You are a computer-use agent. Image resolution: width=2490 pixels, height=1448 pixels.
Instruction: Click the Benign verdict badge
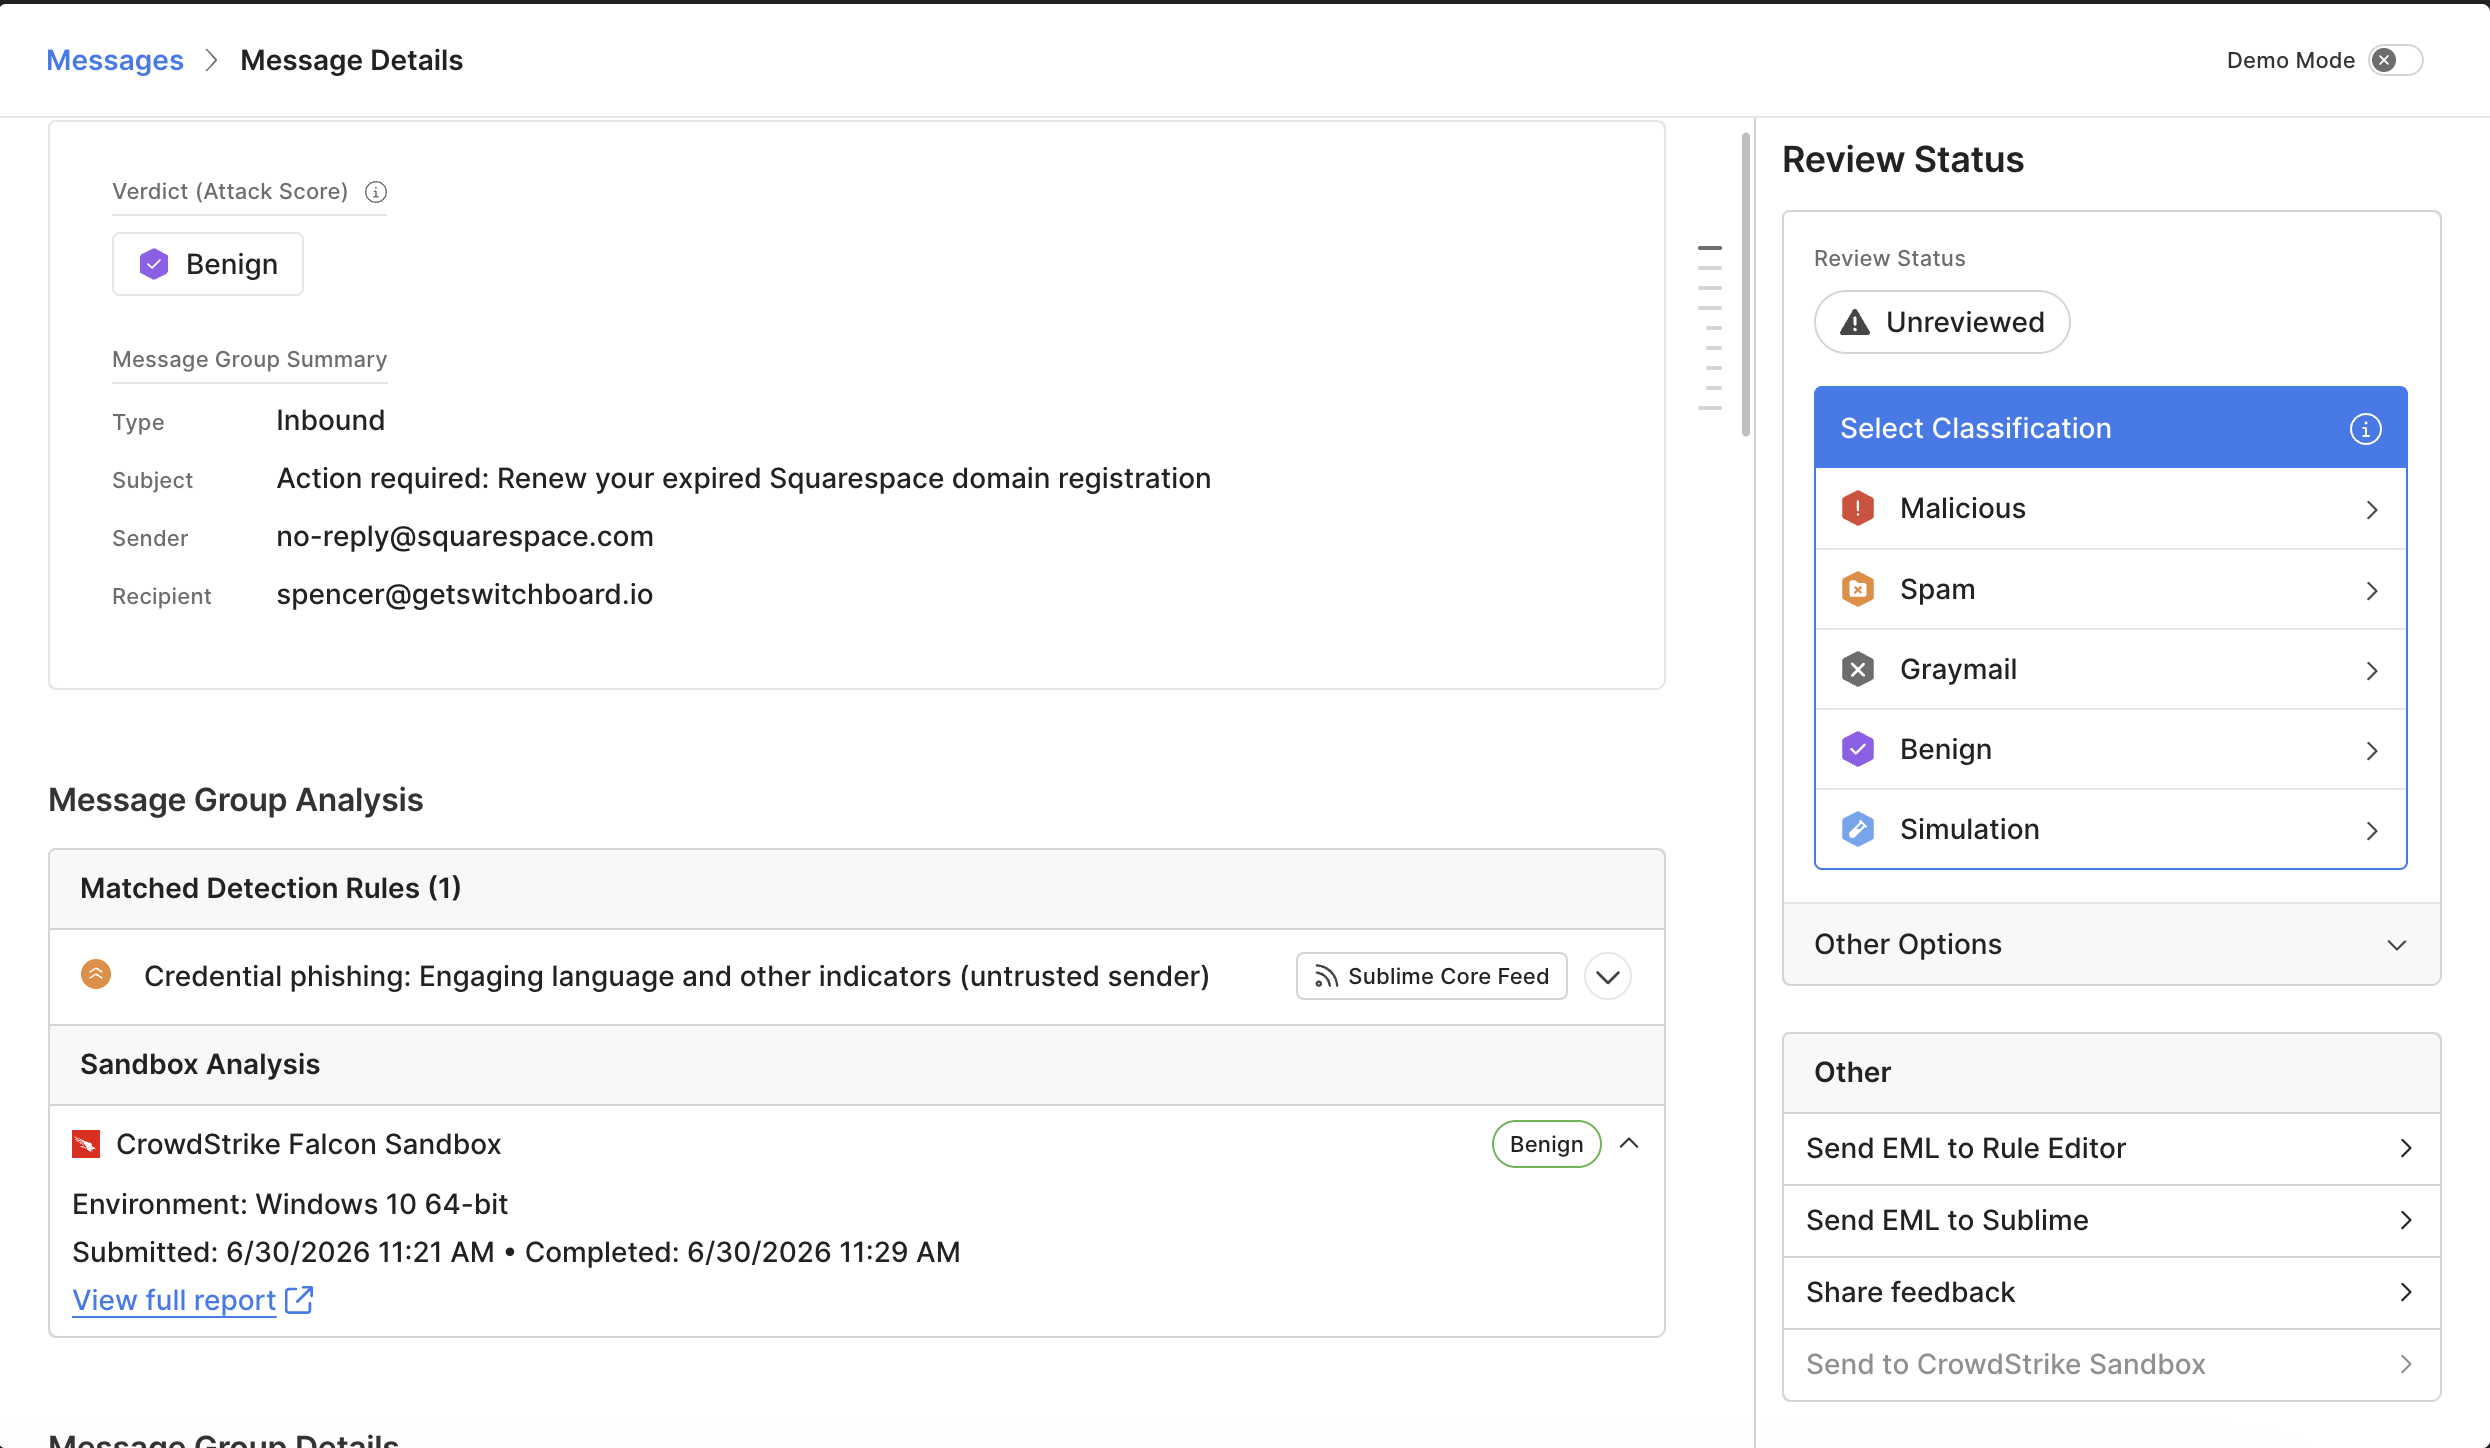[x=208, y=264]
